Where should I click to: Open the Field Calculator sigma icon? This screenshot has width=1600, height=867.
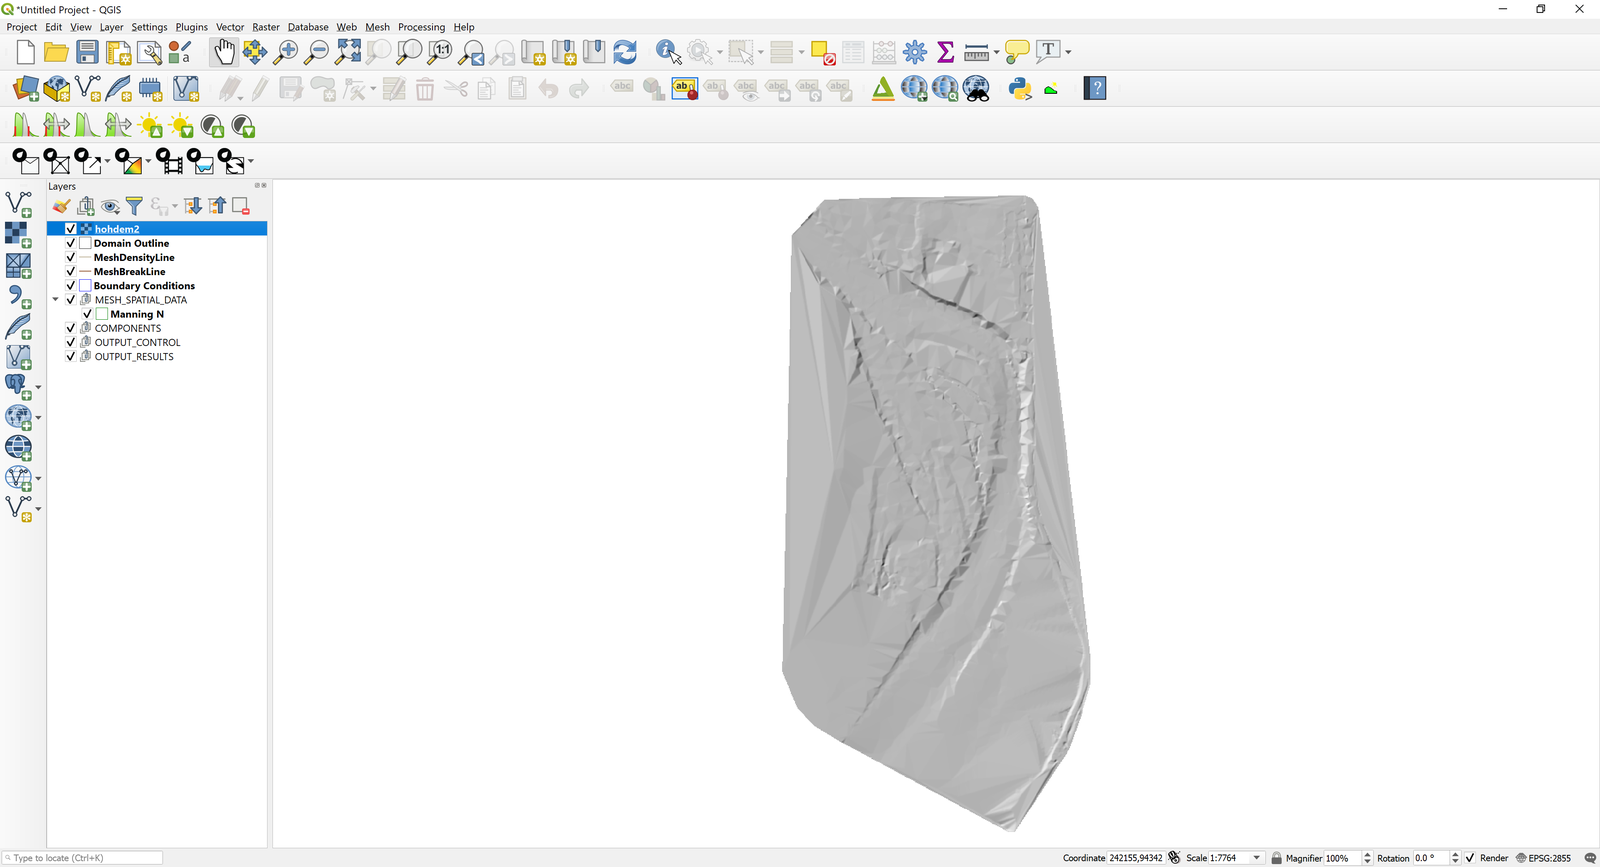click(945, 52)
